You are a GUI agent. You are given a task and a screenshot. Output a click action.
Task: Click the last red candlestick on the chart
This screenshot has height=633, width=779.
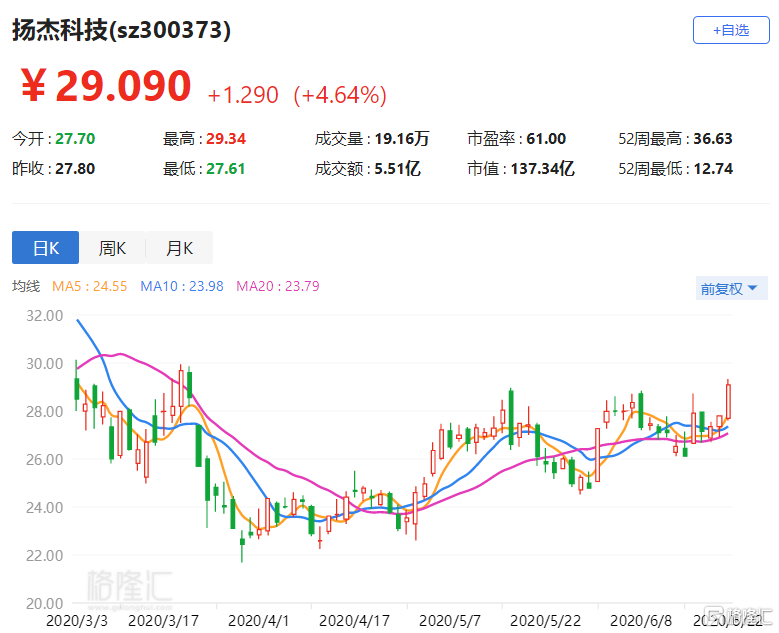coord(728,401)
